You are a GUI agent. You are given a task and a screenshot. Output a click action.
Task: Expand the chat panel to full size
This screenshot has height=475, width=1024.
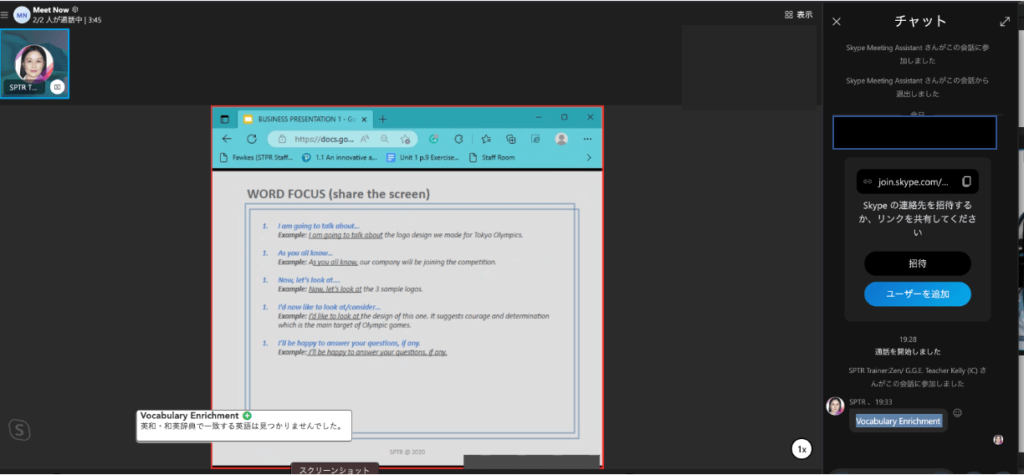(1004, 21)
